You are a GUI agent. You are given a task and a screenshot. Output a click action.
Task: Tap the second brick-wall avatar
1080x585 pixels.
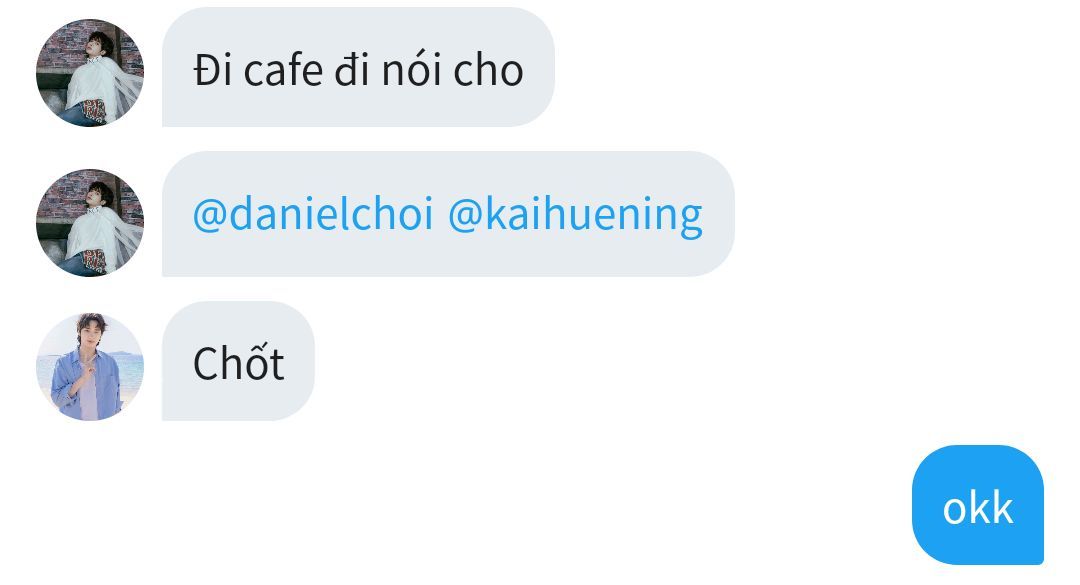90,223
